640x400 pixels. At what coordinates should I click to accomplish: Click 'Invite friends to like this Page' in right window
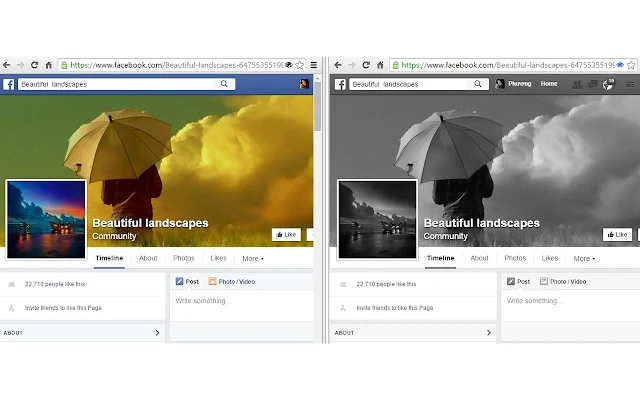pos(395,308)
